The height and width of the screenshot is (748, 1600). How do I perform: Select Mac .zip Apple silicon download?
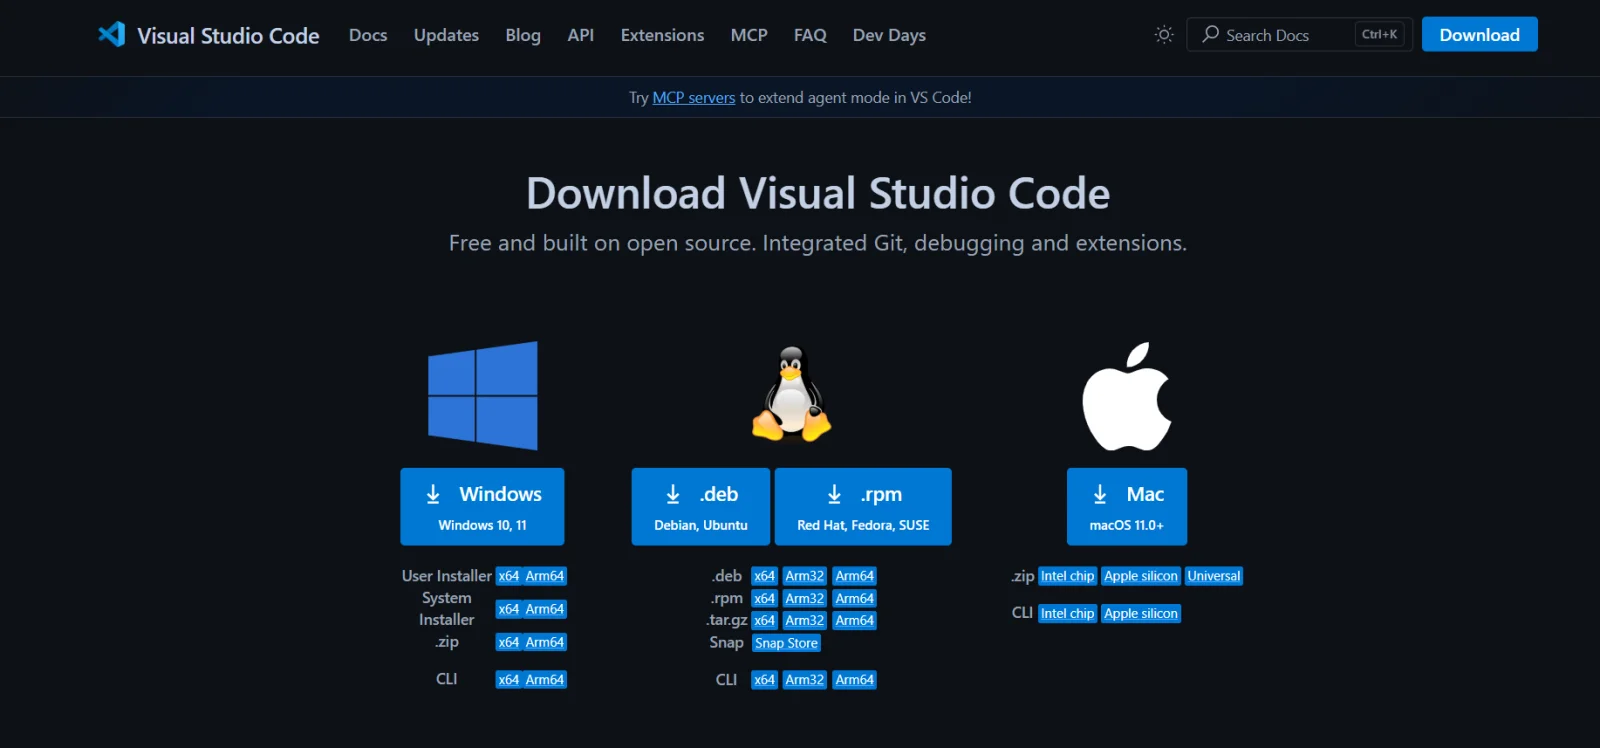click(1141, 576)
